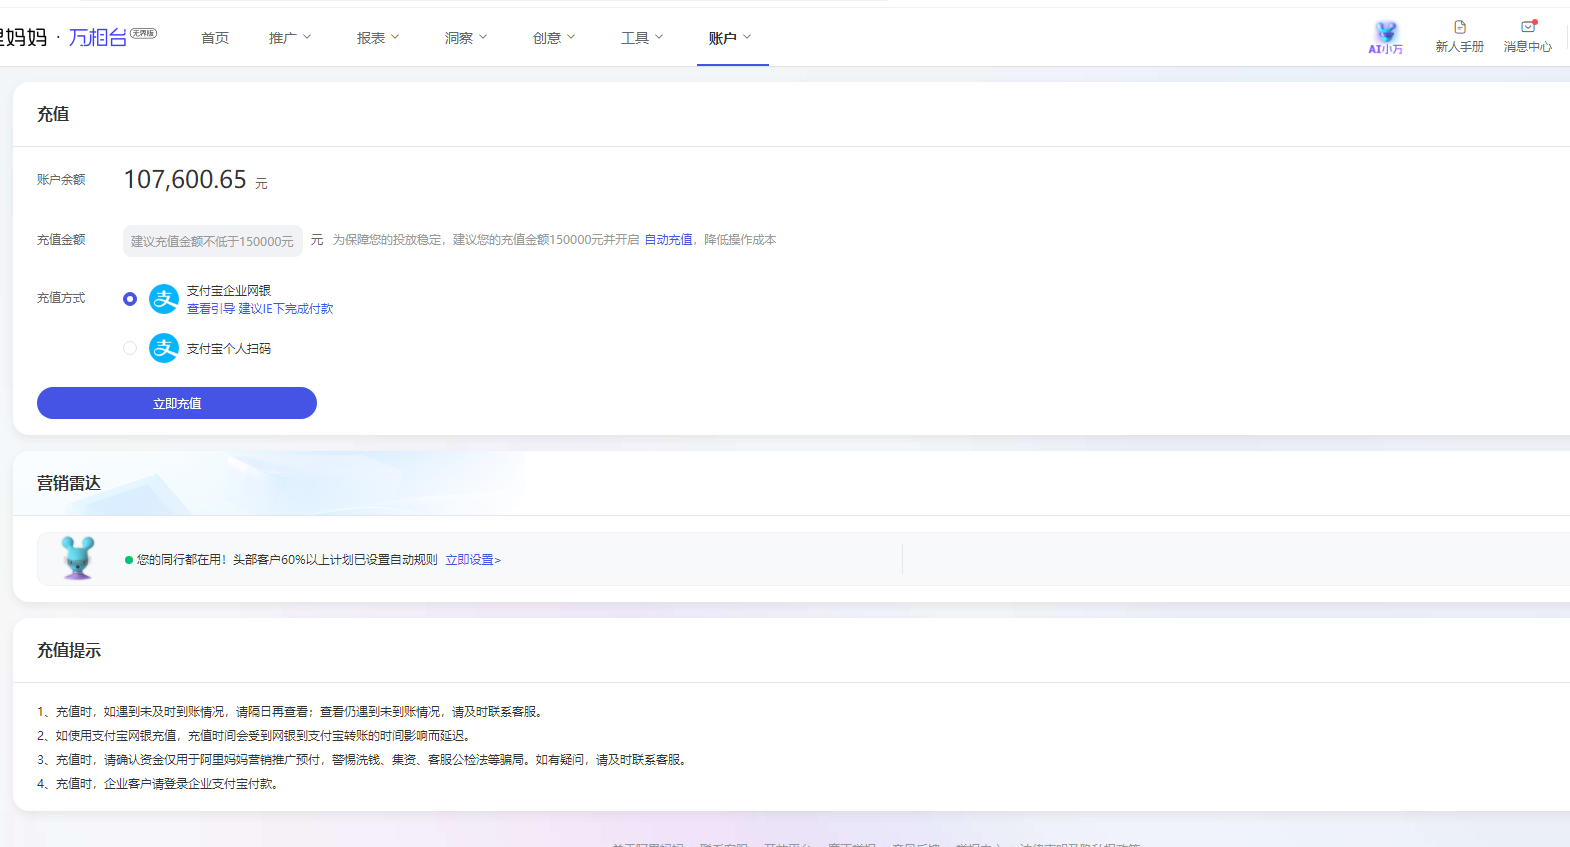1570x847 pixels.
Task: Expand the 推广 dropdown menu
Action: (290, 38)
